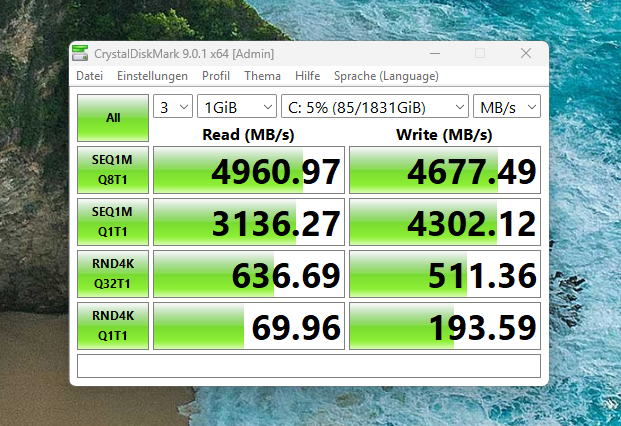The image size is (621, 426).
Task: Click the Read (MB/s) column header
Action: [248, 135]
